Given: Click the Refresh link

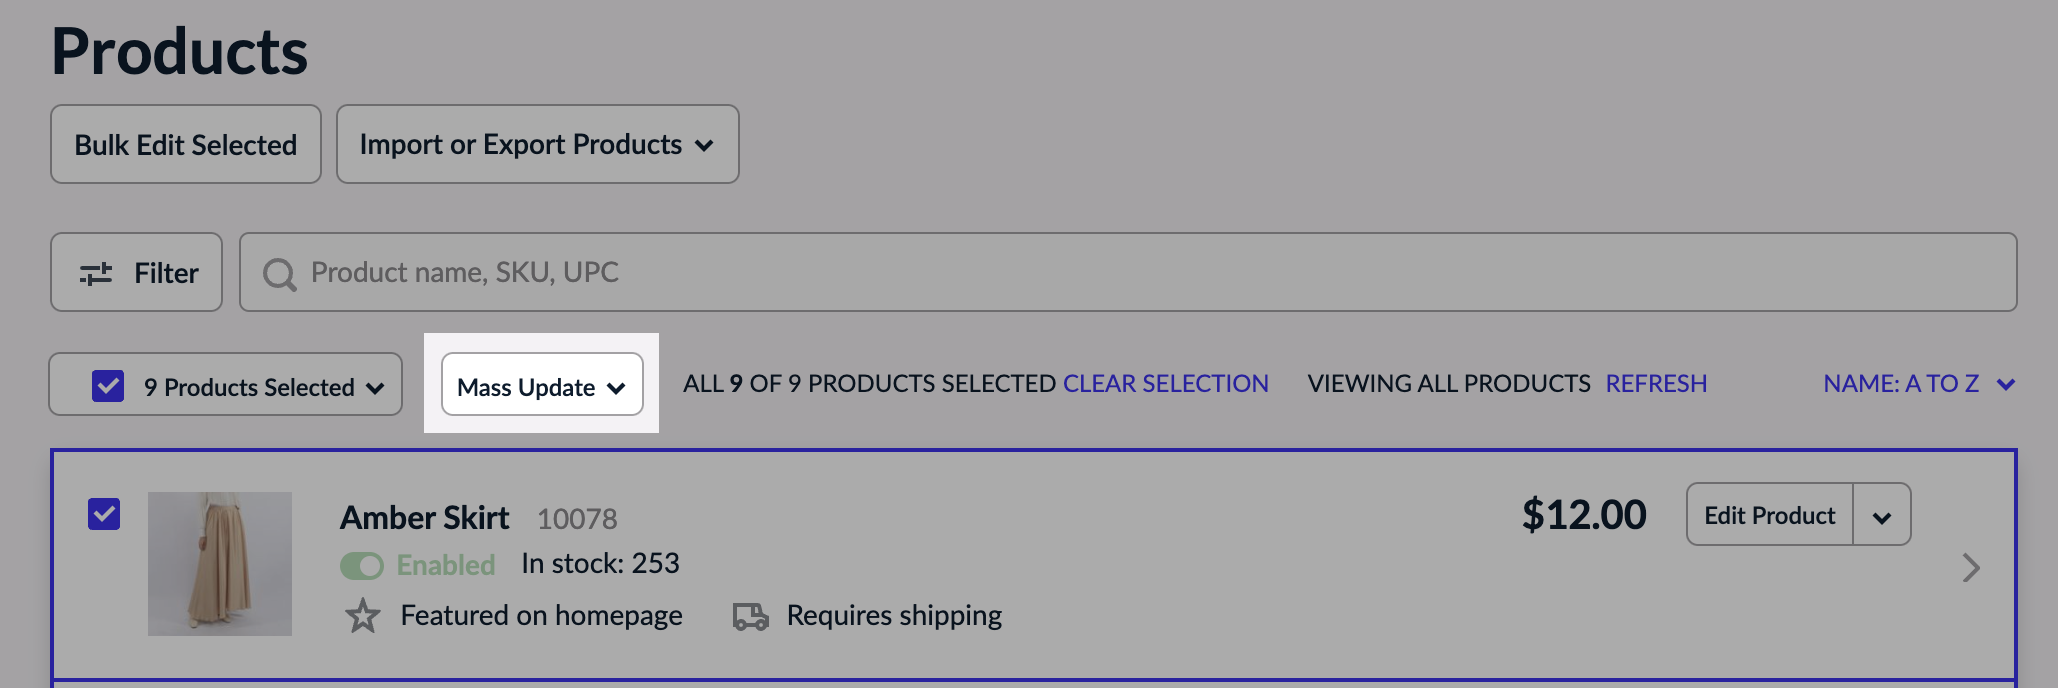Looking at the screenshot, I should [x=1656, y=384].
